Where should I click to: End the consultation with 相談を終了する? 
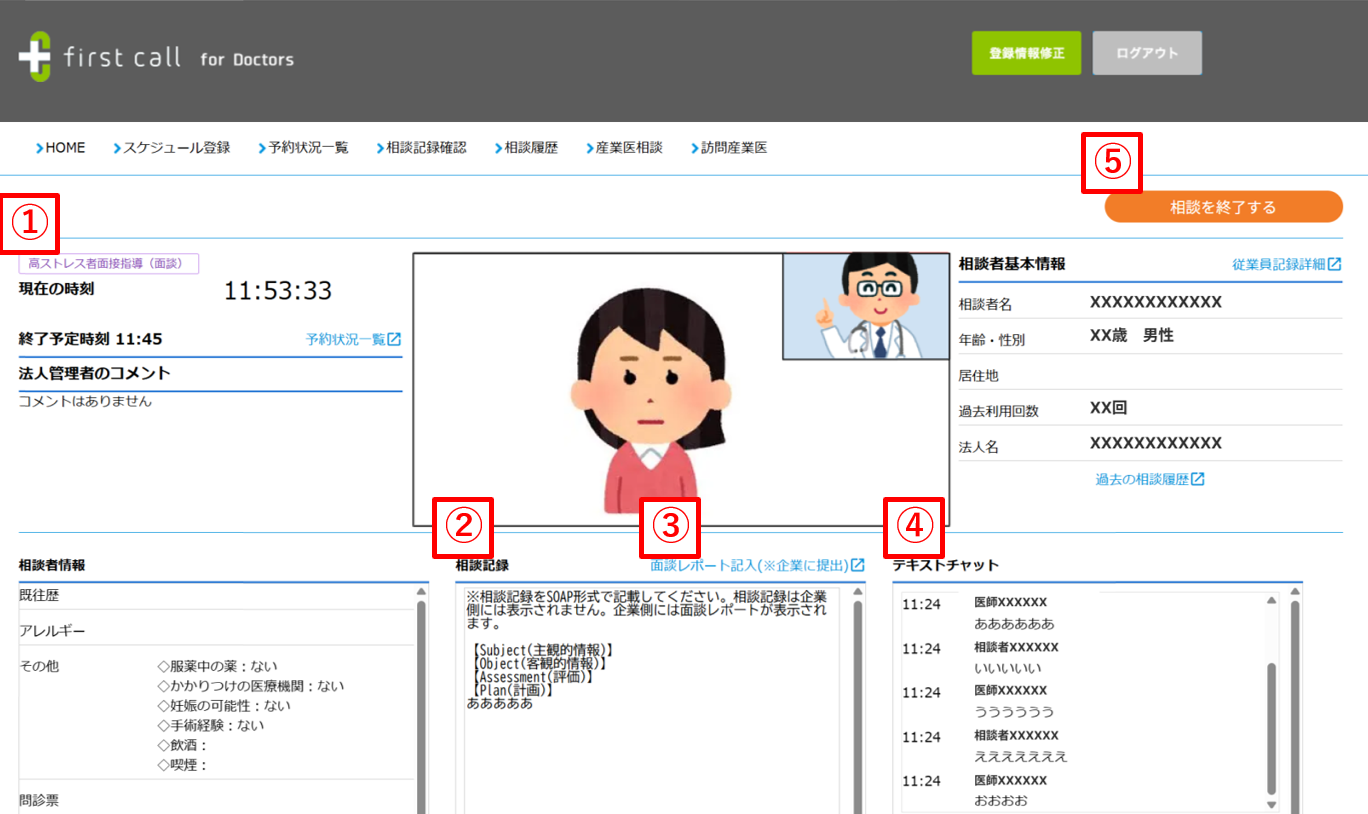(x=1223, y=207)
